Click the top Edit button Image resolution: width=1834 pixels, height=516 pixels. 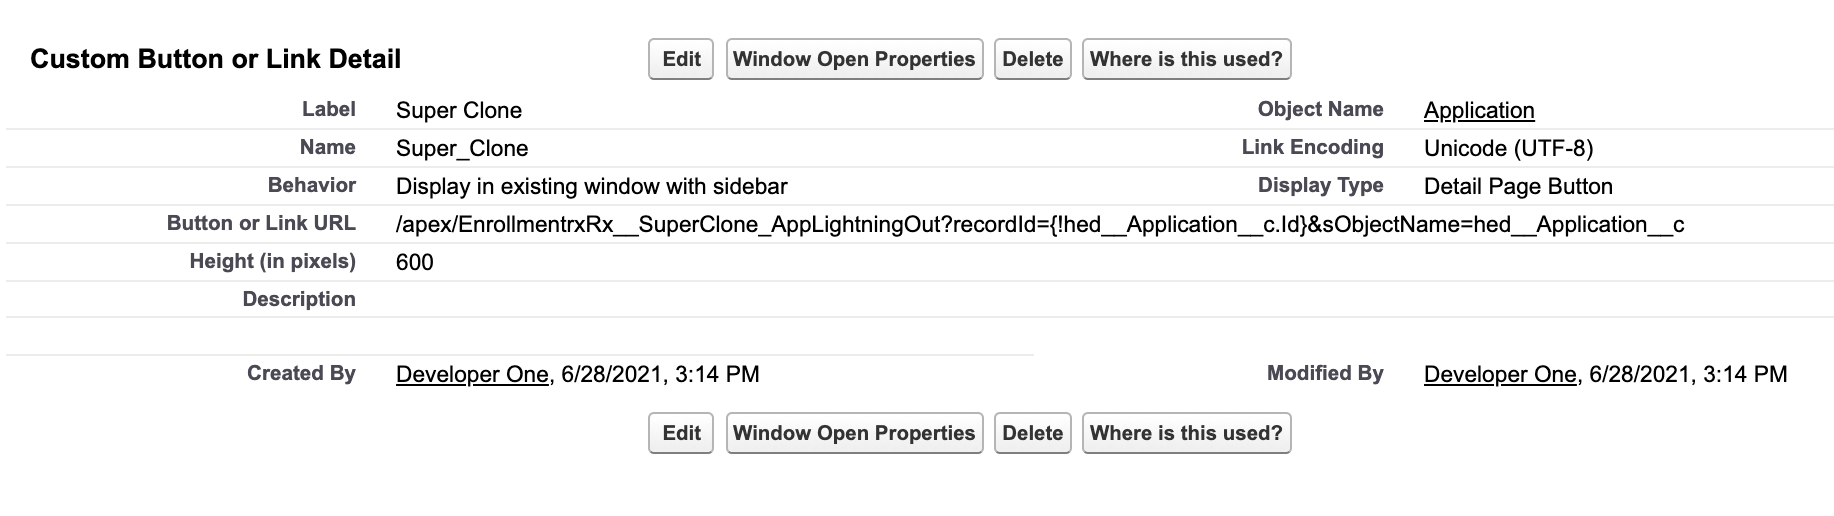pos(681,59)
